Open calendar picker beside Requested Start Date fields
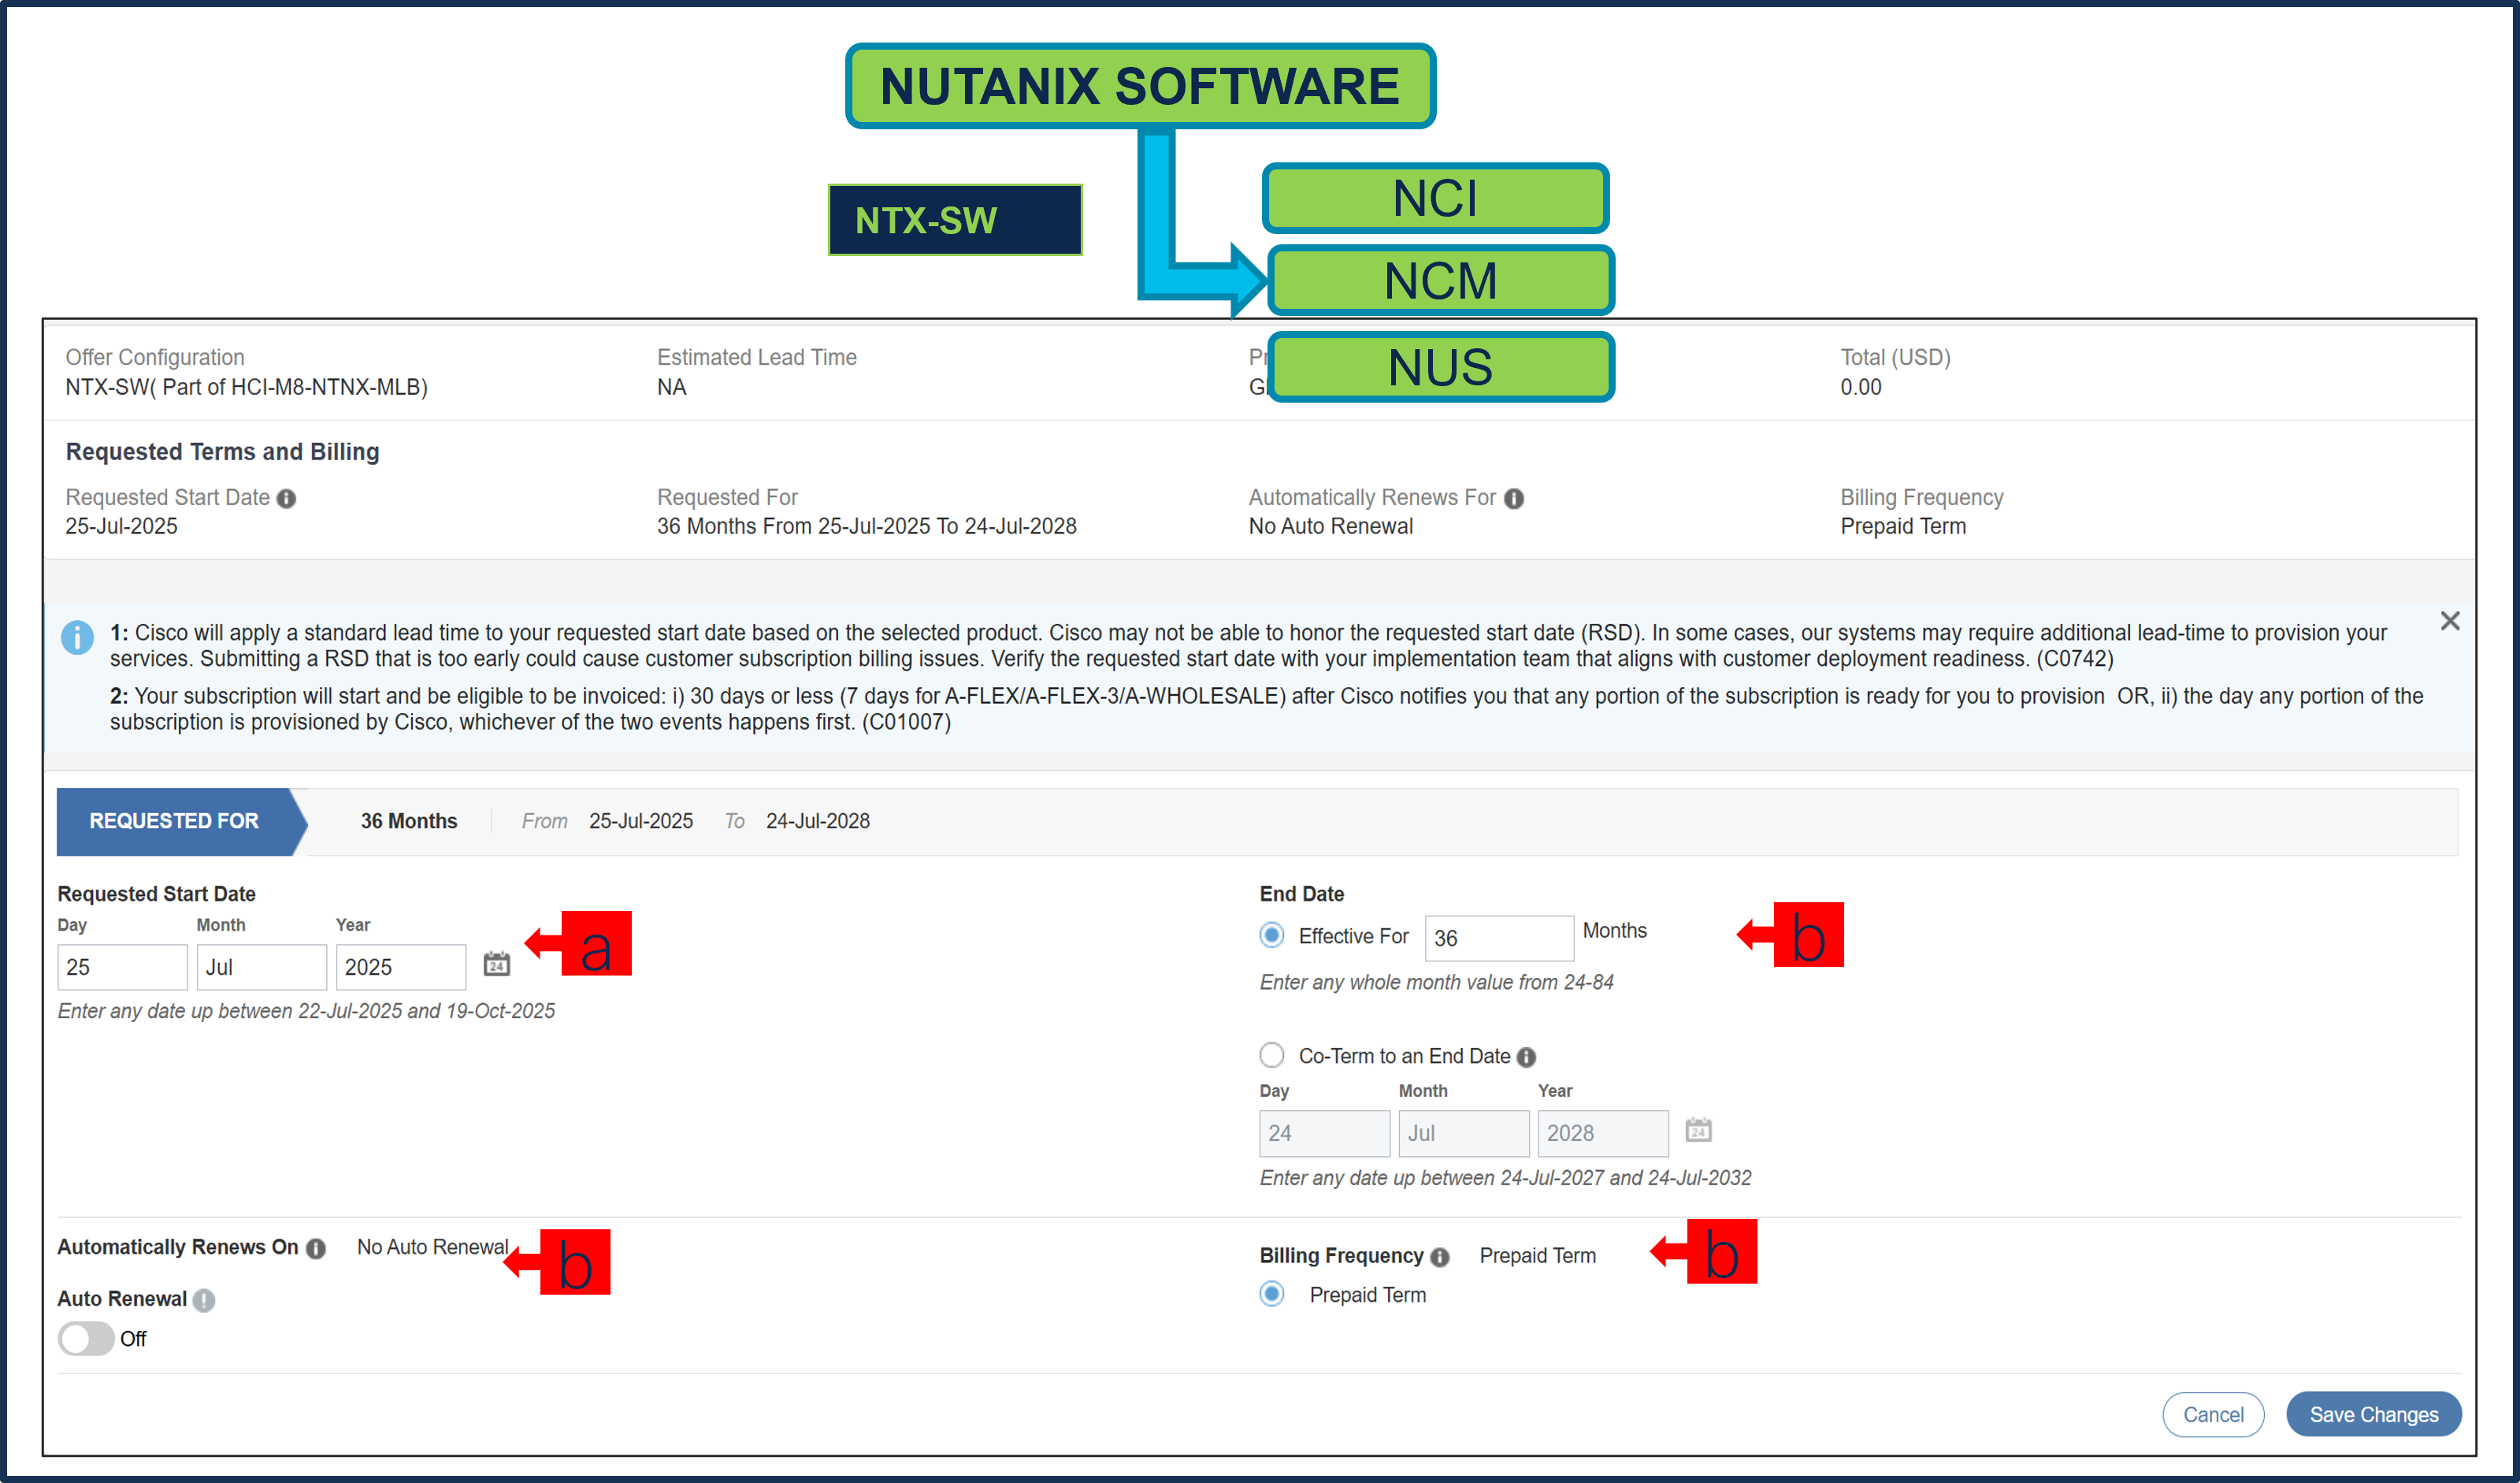The image size is (2520, 1483). 497,964
